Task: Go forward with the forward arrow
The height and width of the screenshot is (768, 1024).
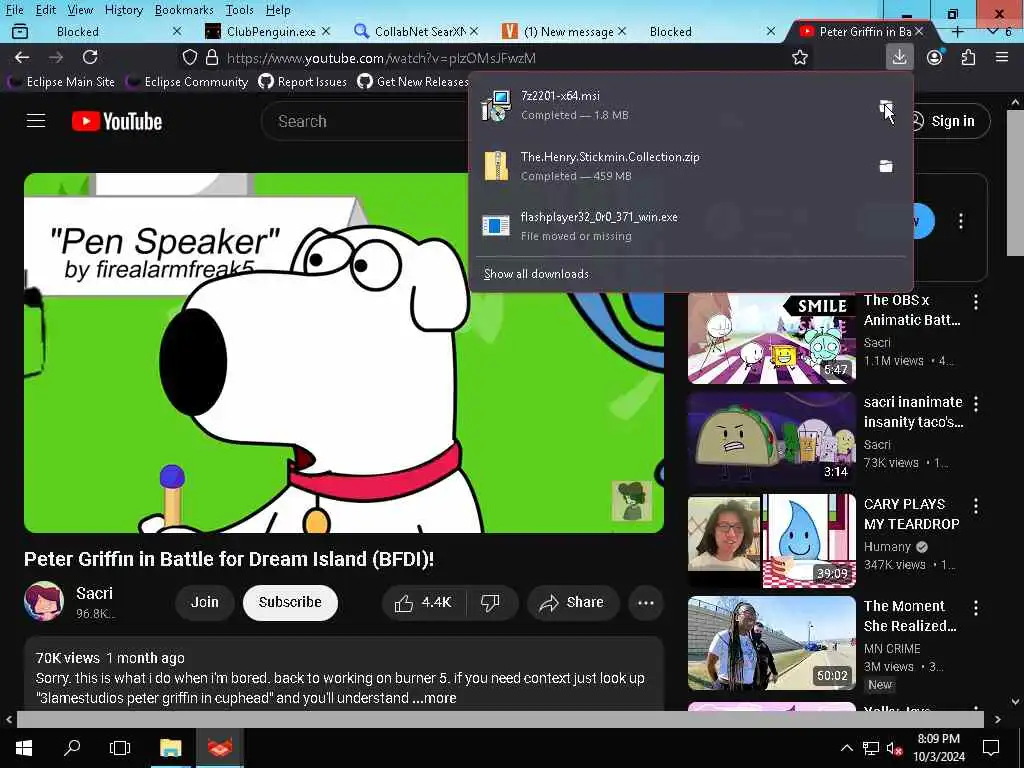Action: [56, 57]
